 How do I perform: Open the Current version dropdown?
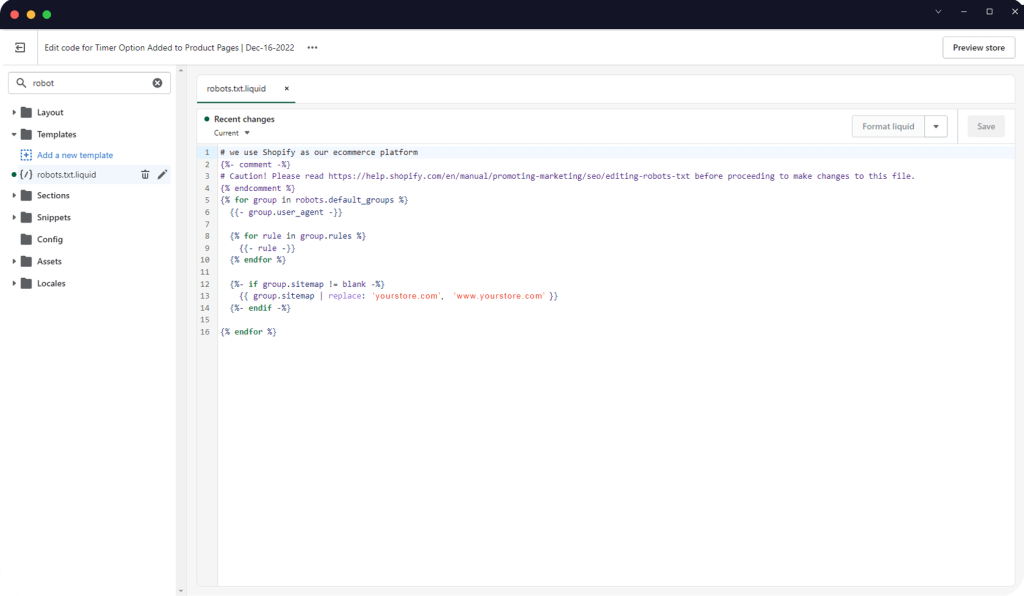coord(232,133)
